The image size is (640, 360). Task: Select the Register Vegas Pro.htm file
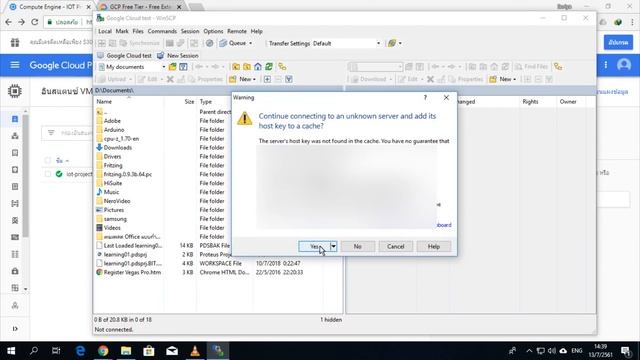click(132, 272)
